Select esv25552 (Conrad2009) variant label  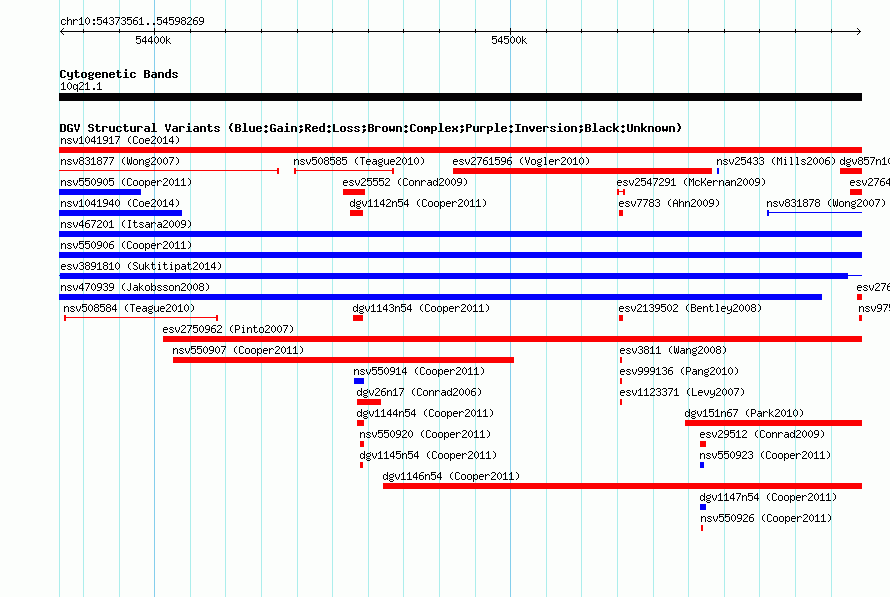405,182
